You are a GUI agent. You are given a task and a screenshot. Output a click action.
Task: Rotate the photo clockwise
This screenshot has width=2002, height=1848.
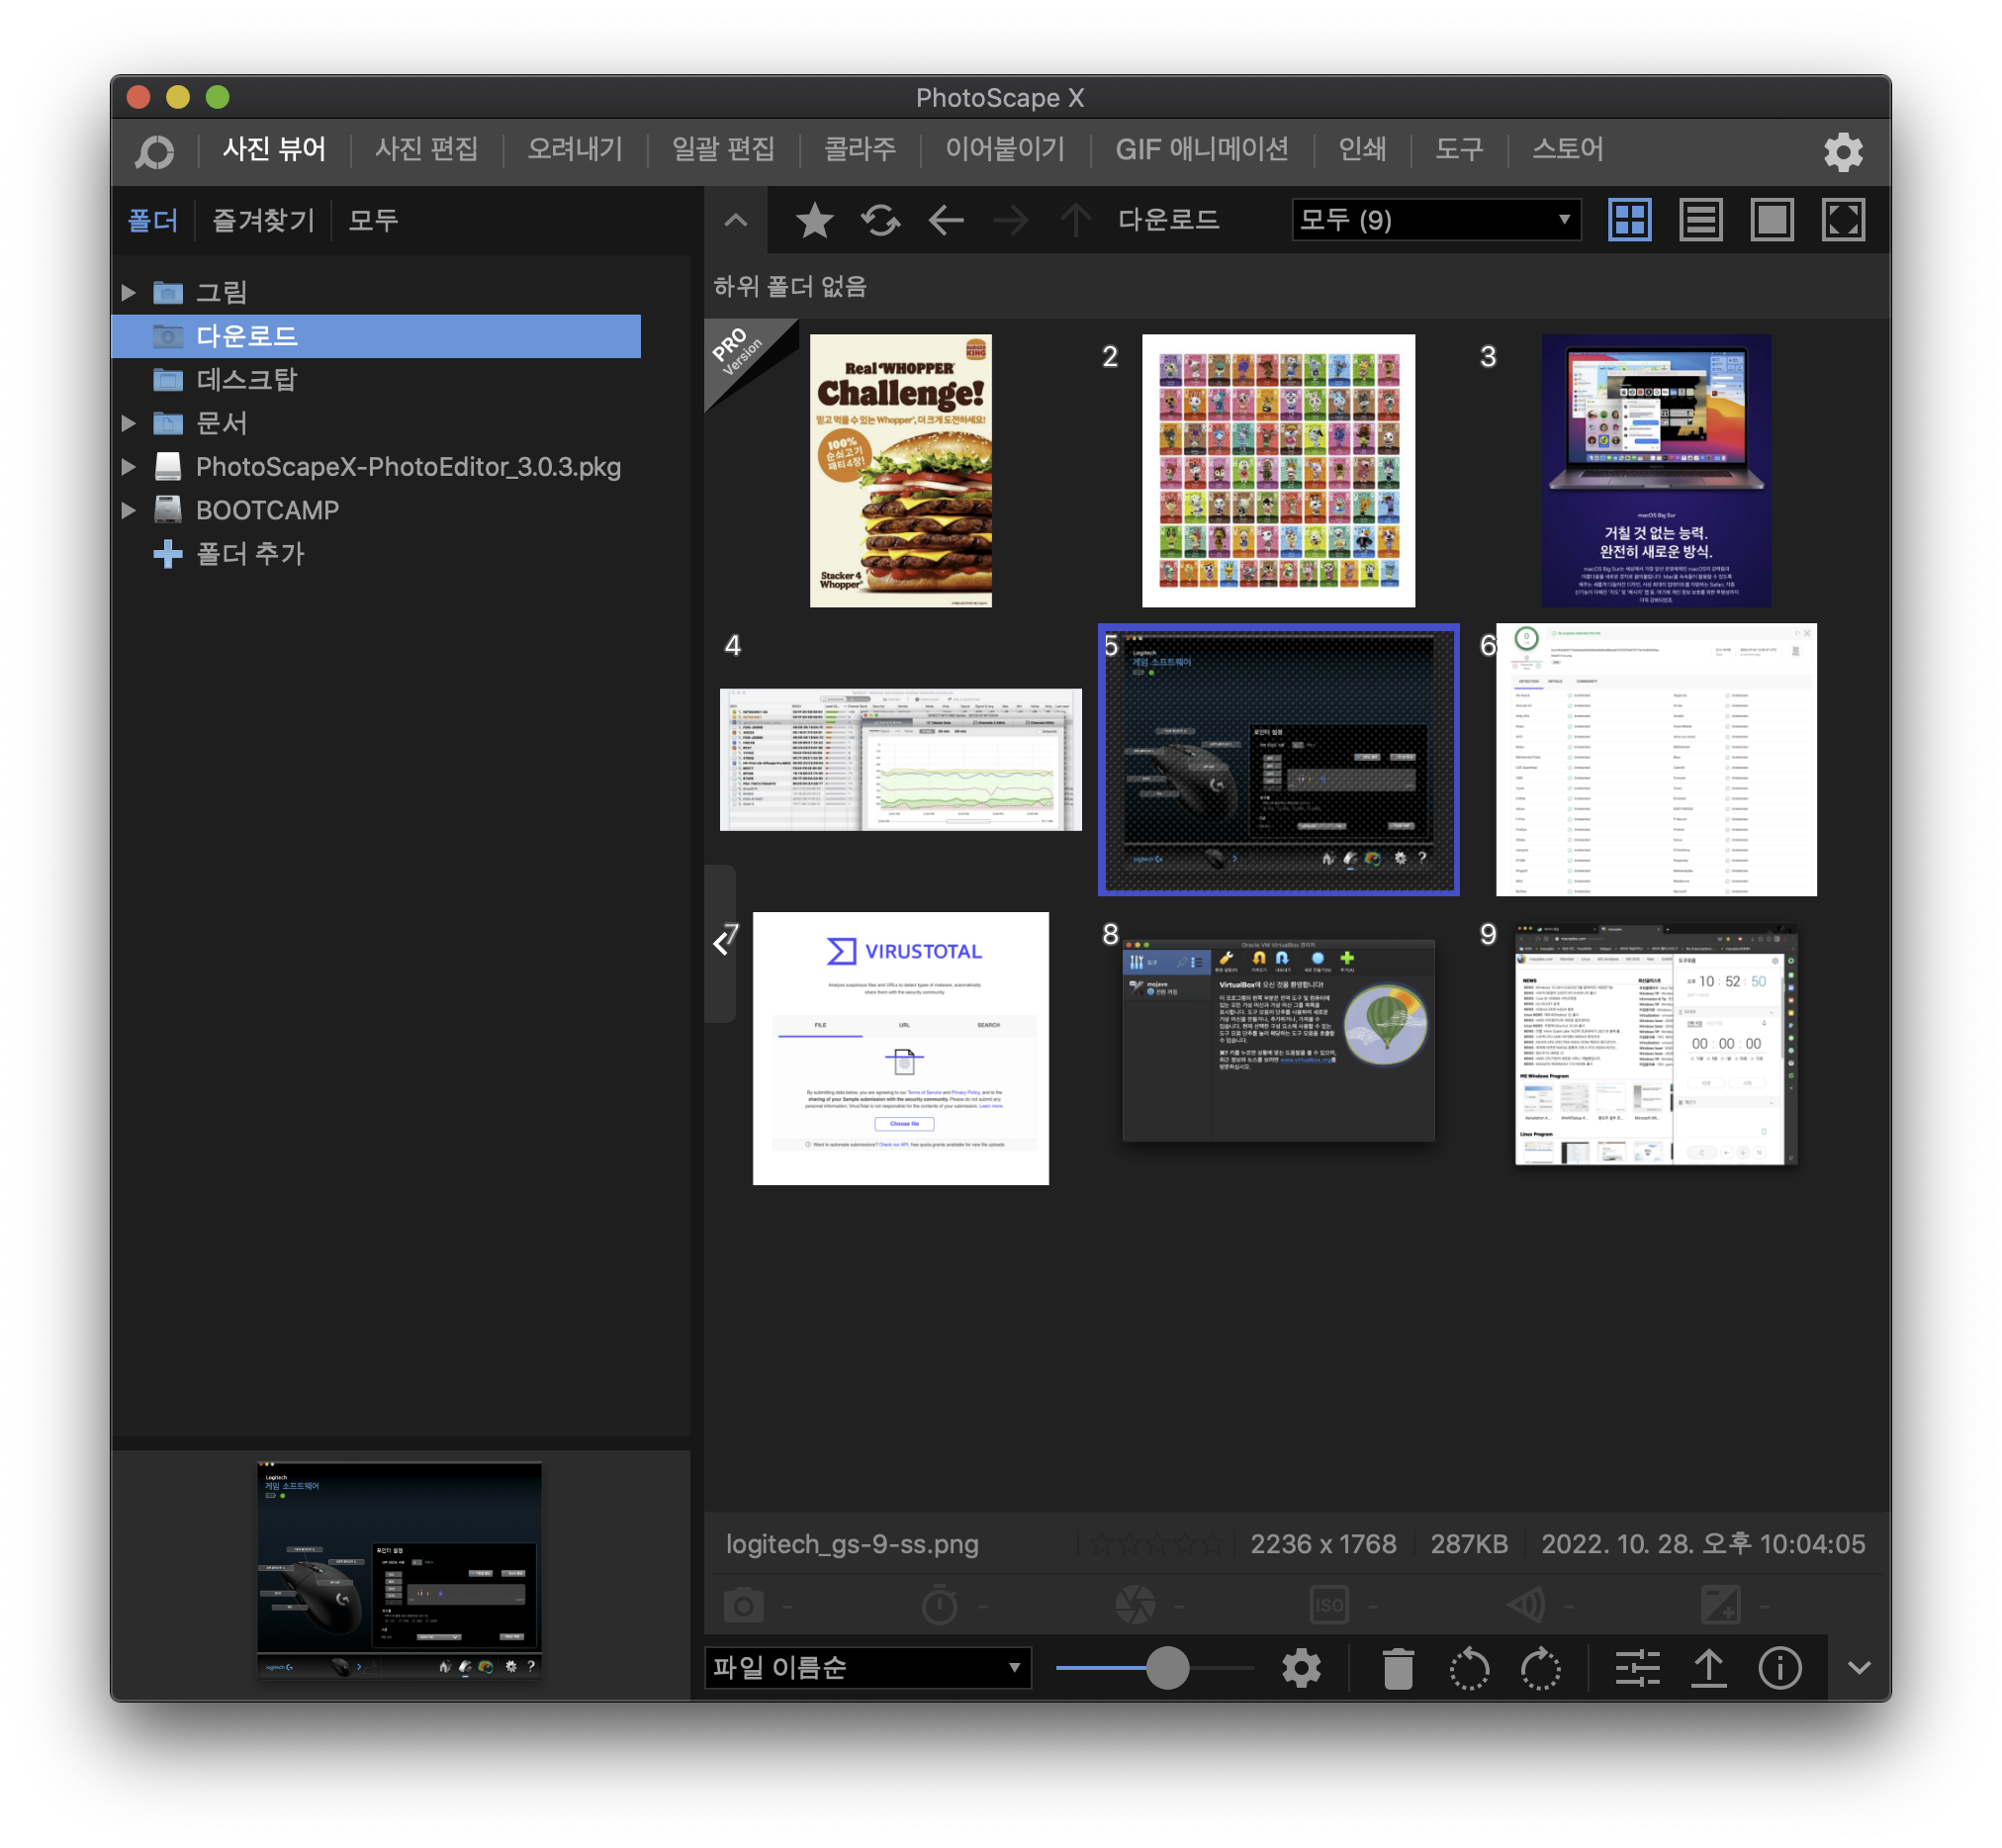[1540, 1667]
